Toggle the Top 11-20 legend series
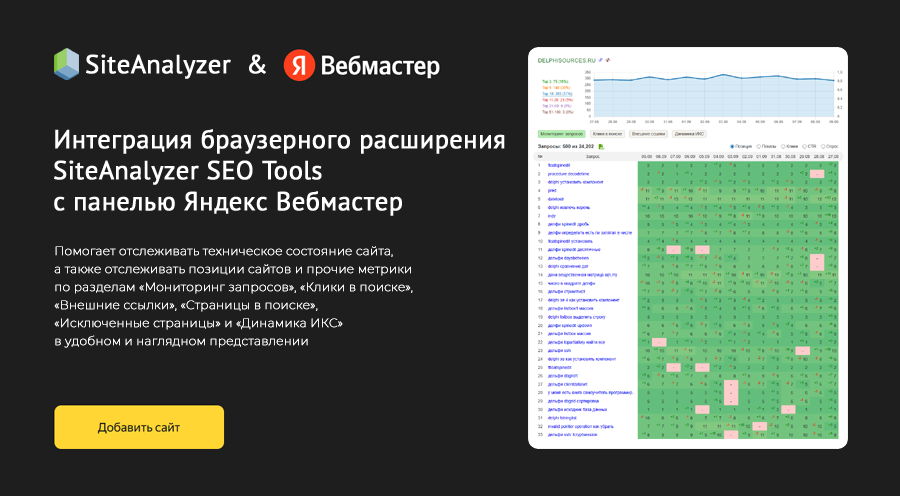 [x=556, y=100]
